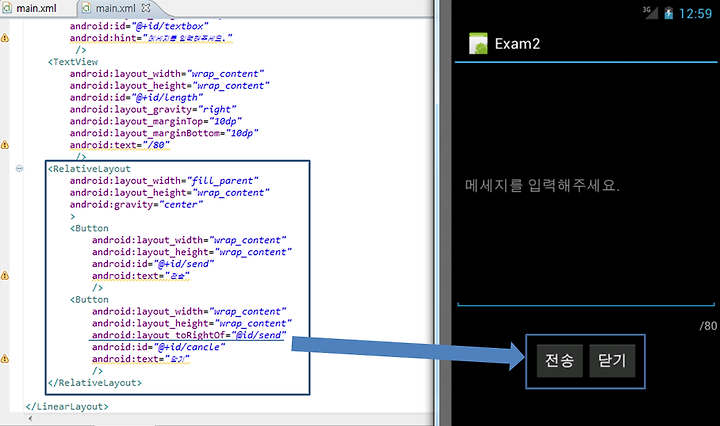Viewport: 720px width, 426px height.
Task: Click the warning marker beside android:hint line
Action: 5,38
